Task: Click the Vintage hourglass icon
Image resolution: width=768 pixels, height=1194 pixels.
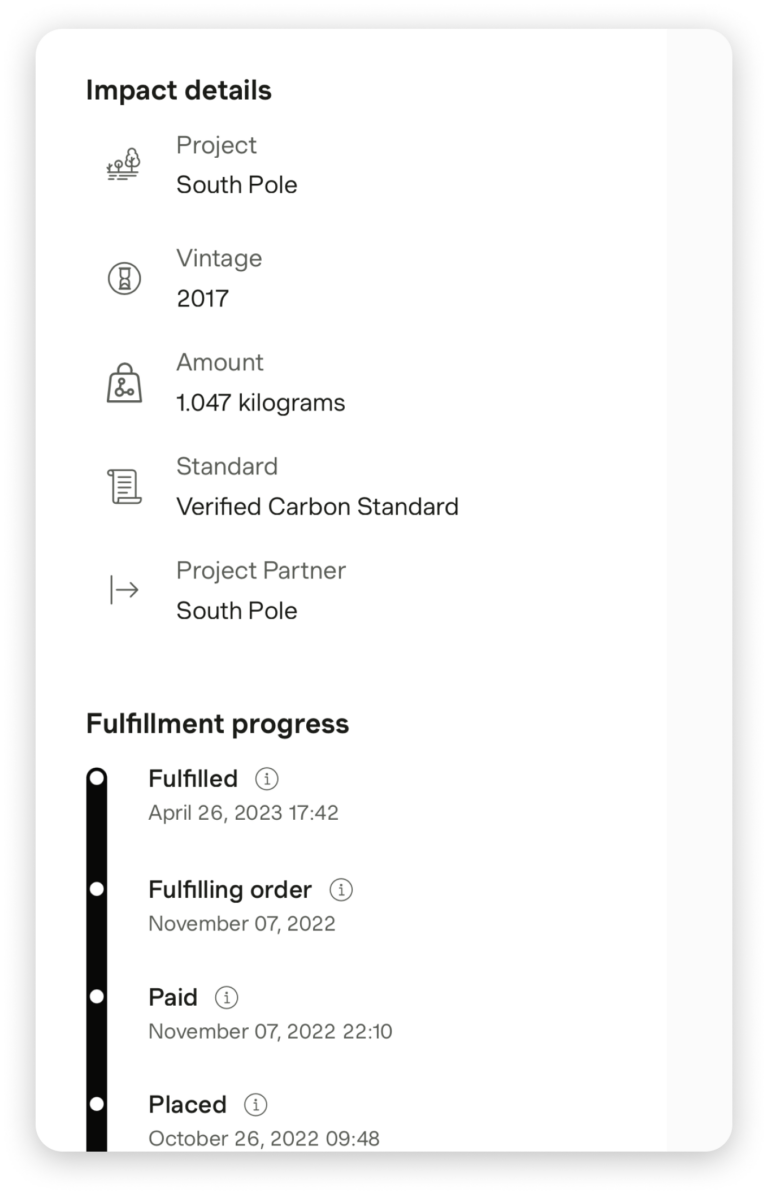Action: click(124, 278)
